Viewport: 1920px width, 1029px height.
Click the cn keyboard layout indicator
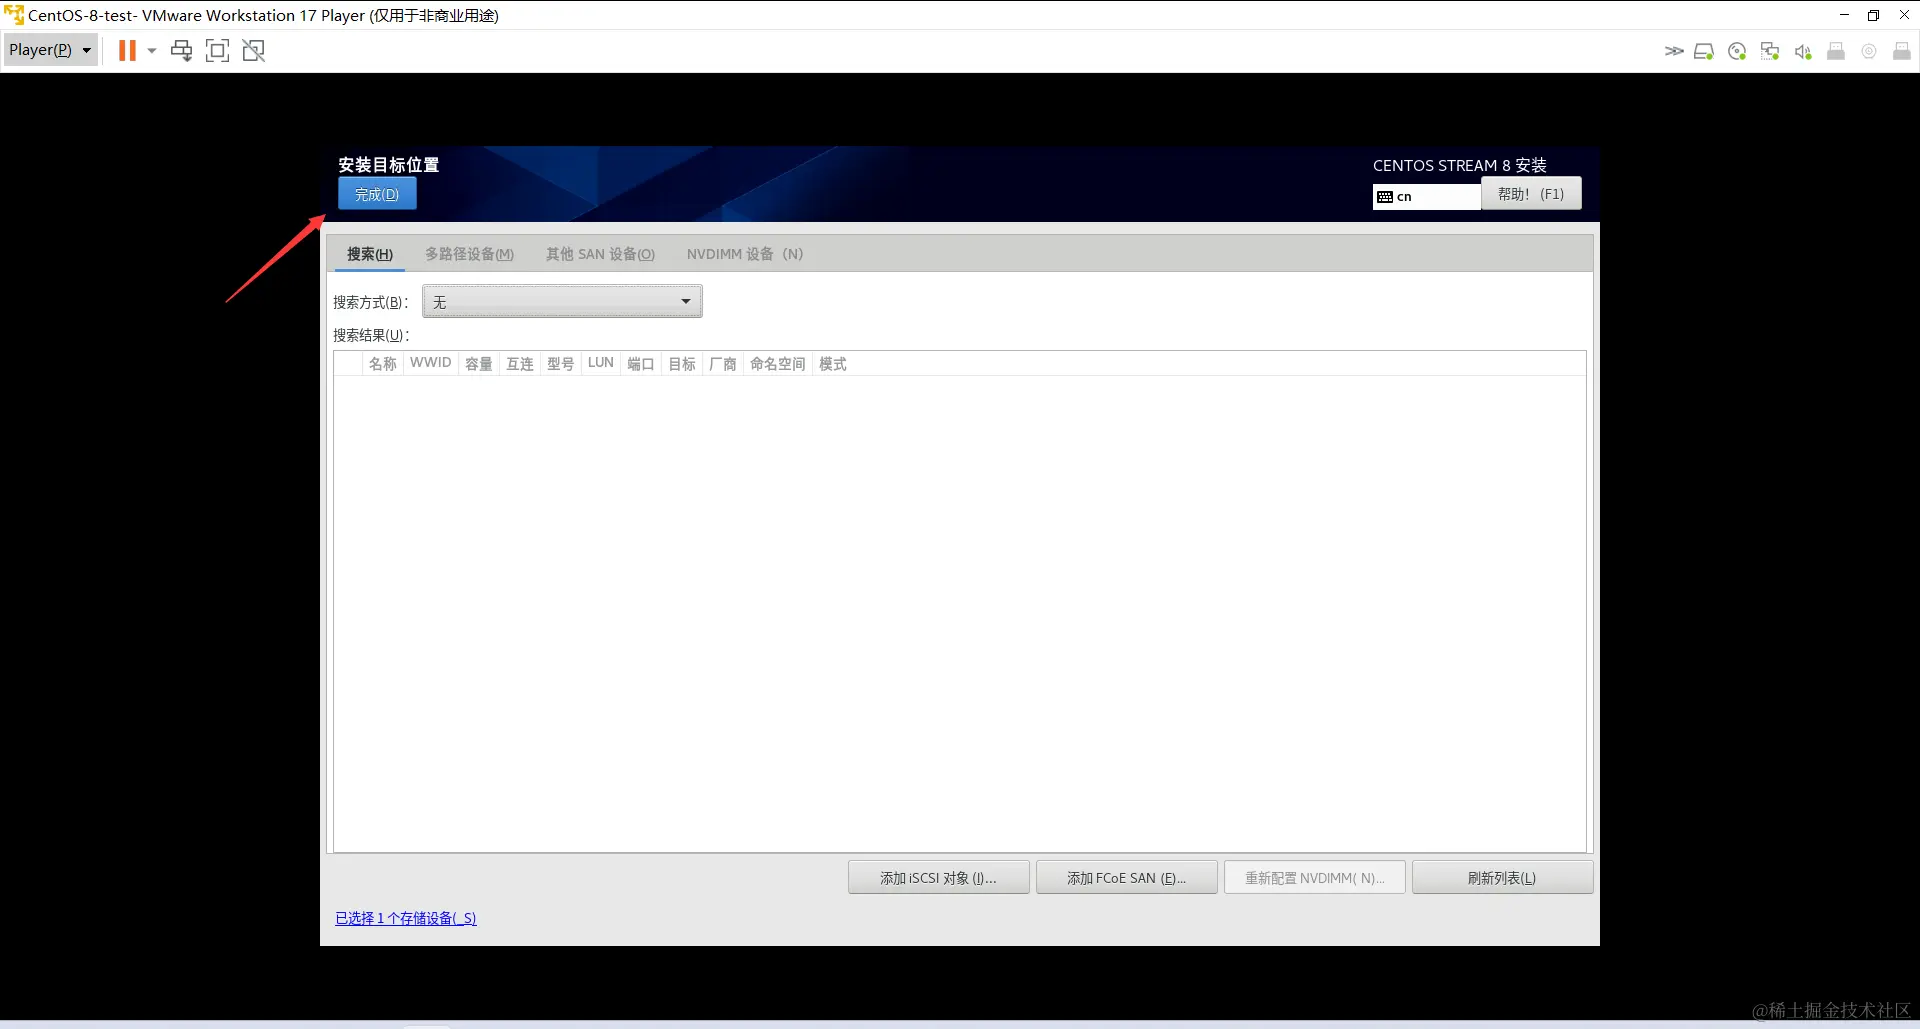[1427, 197]
